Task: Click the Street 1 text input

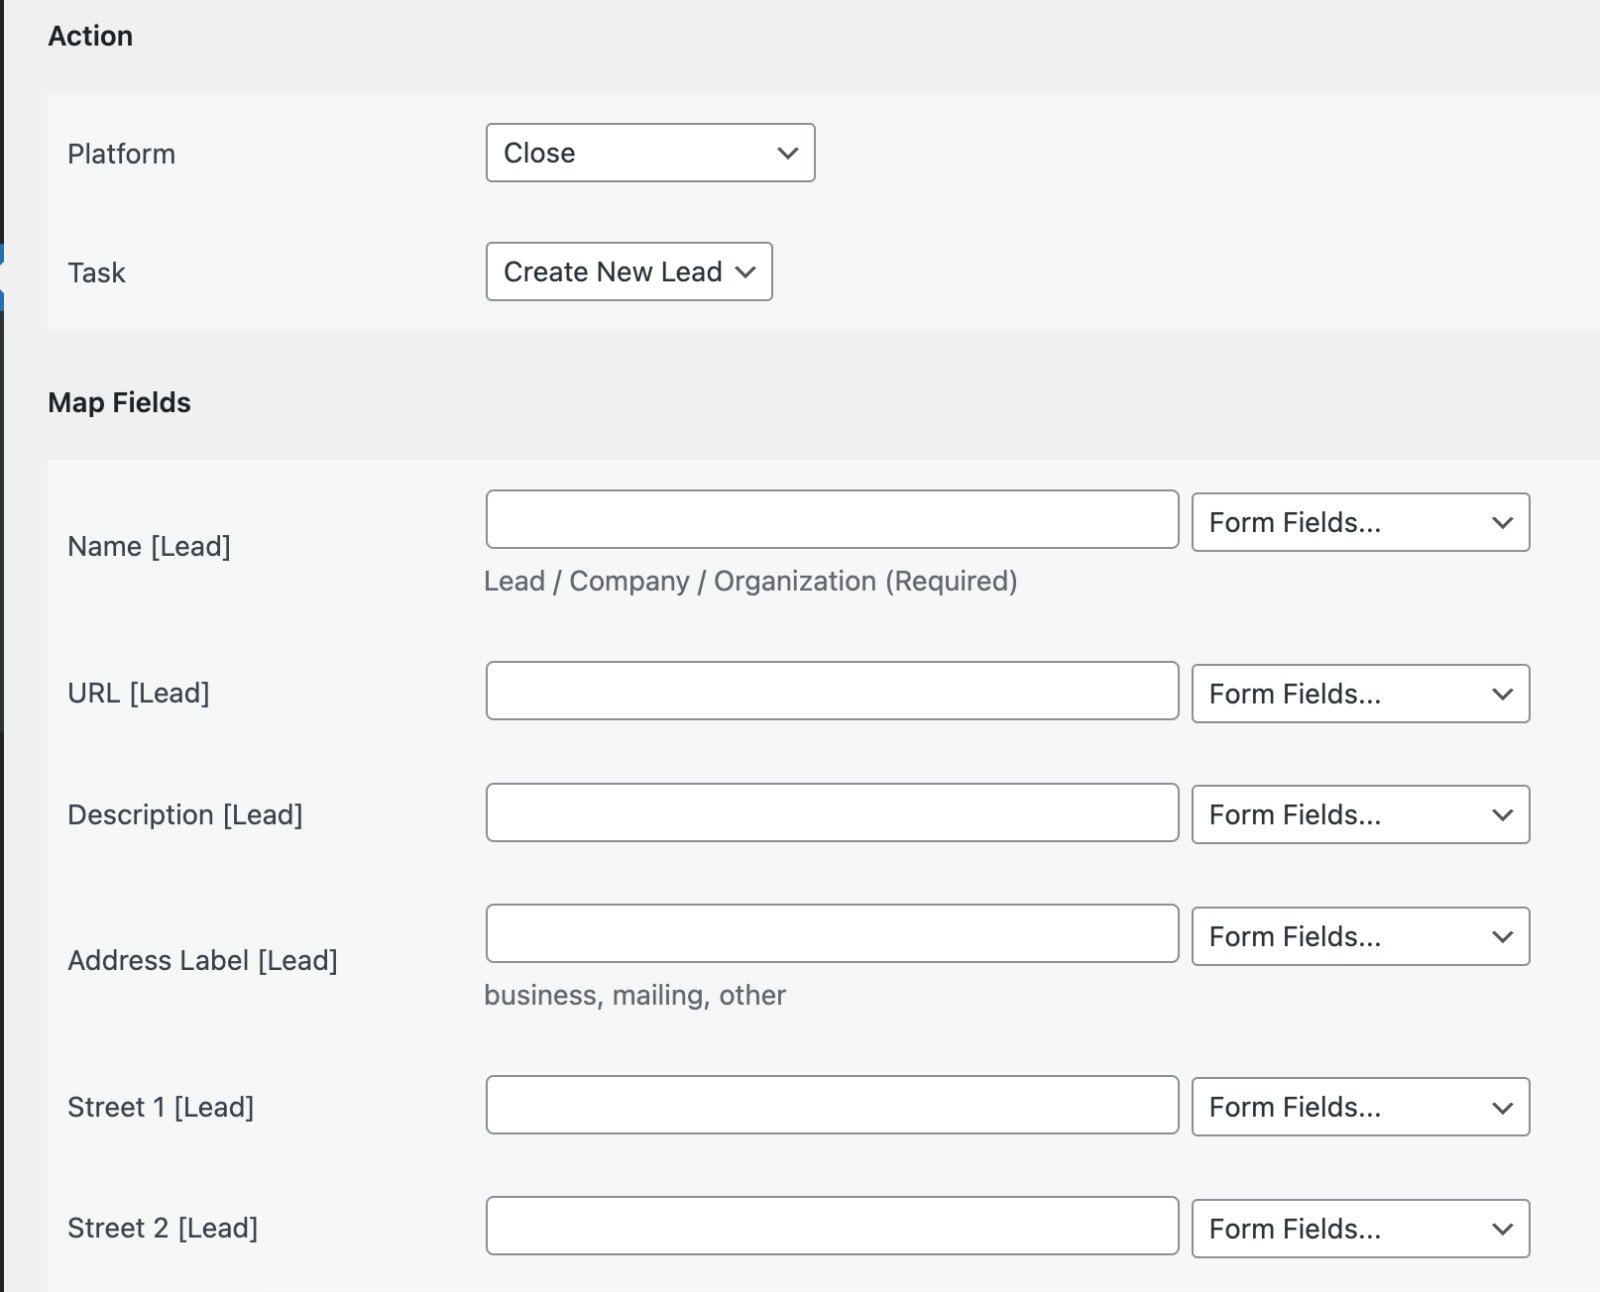Action: click(831, 1104)
